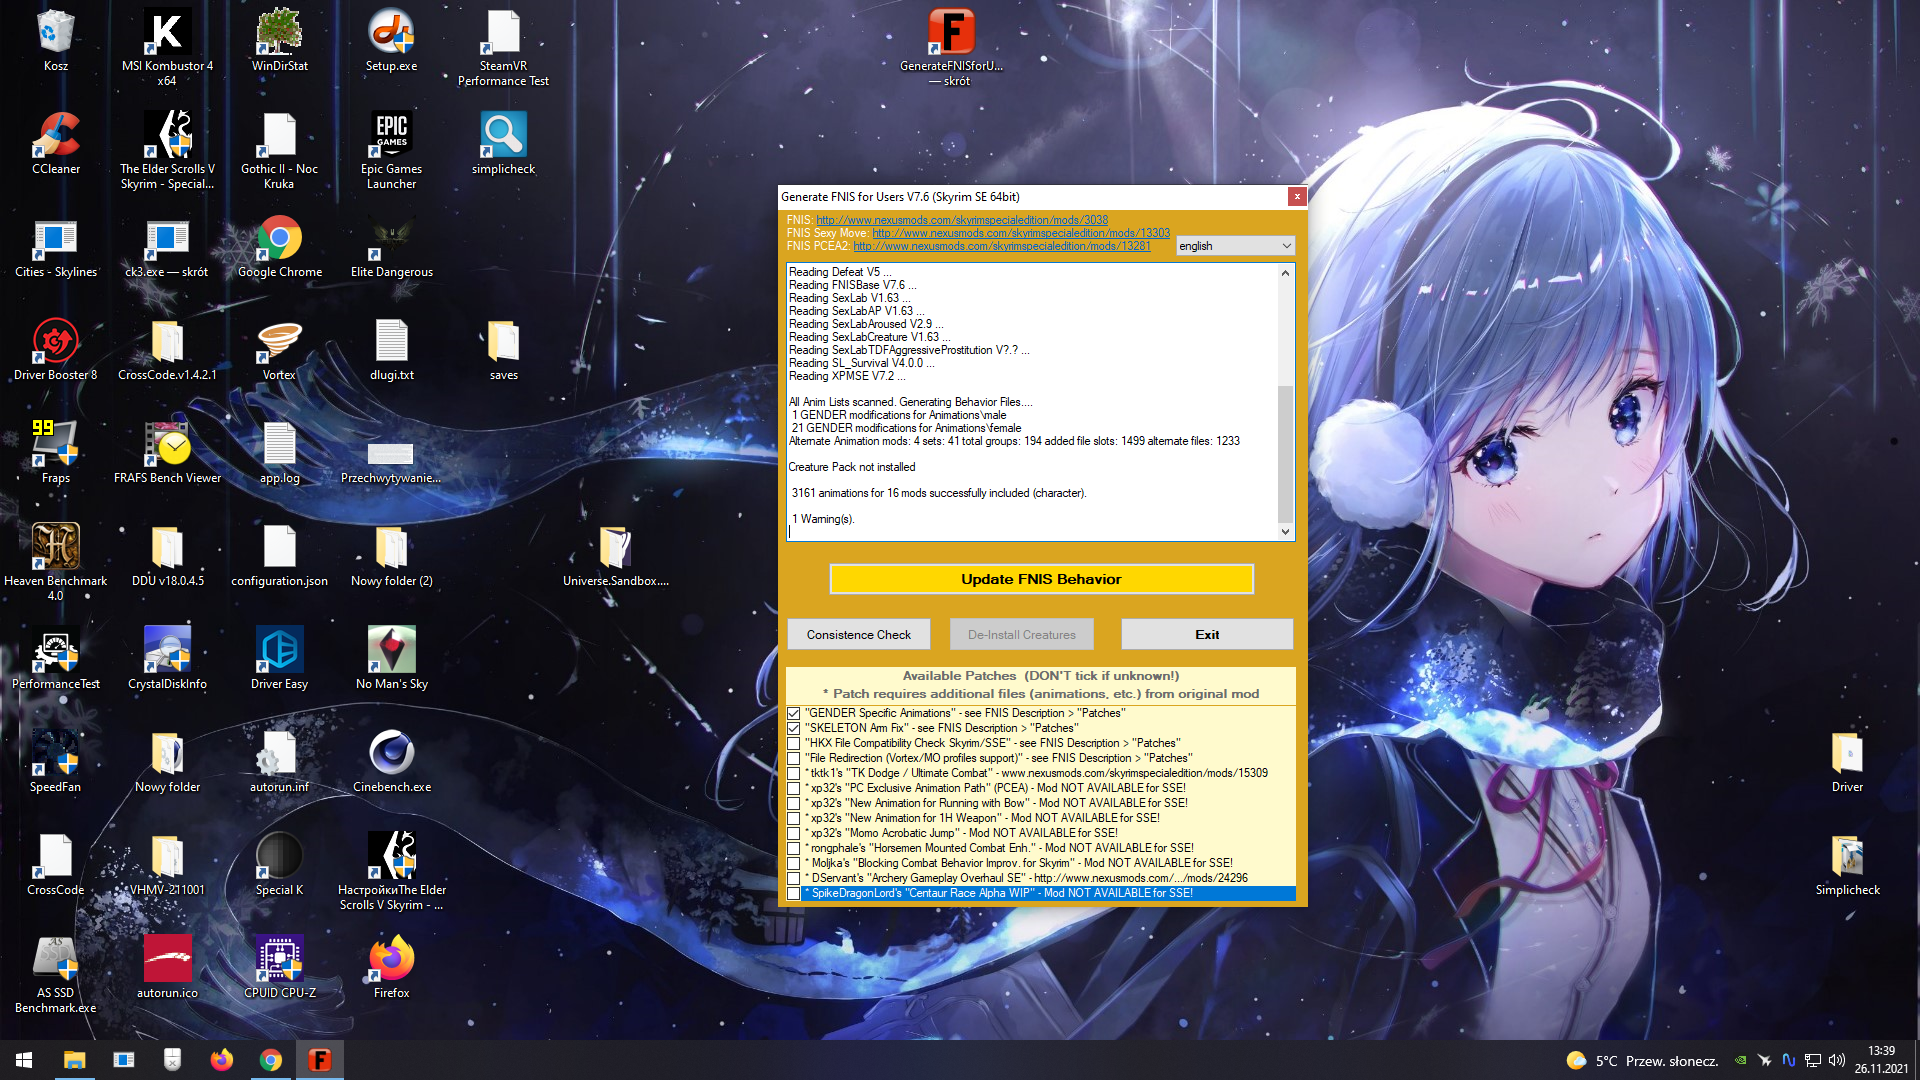Viewport: 1920px width, 1080px height.
Task: Select the saves folder on desktop
Action: pyautogui.click(x=503, y=350)
